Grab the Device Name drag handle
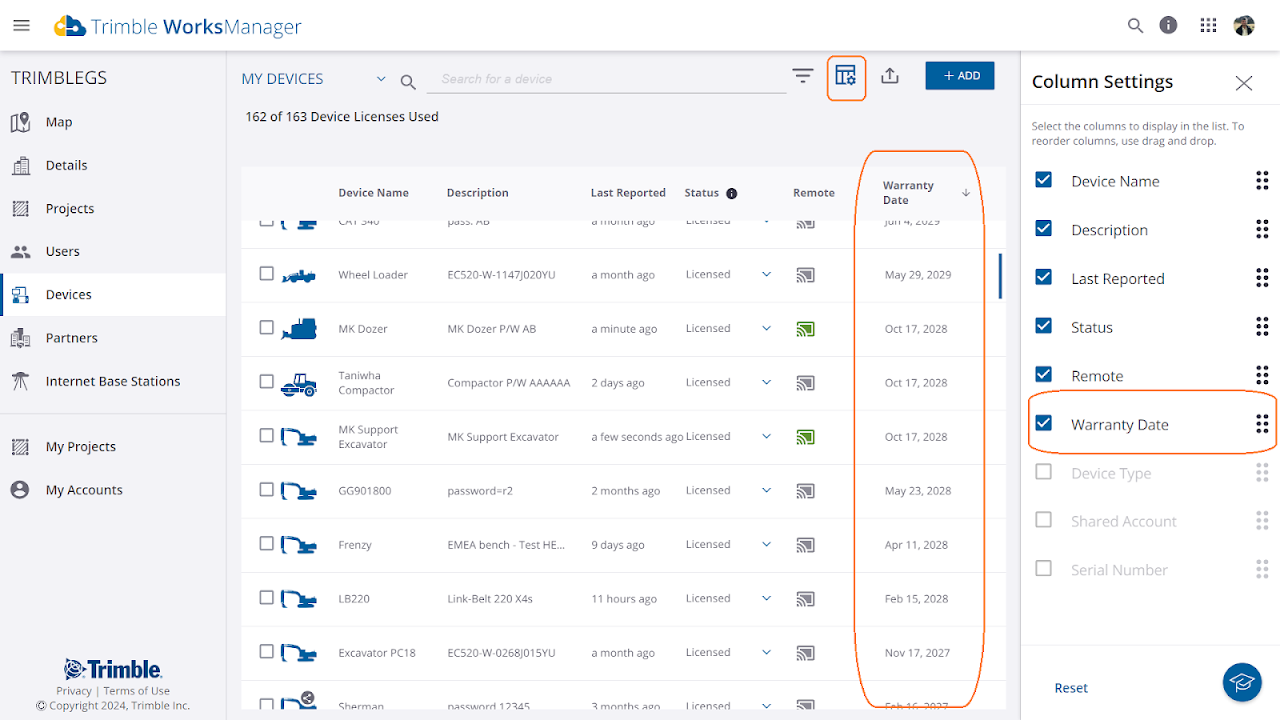This screenshot has width=1280, height=720. tap(1262, 181)
